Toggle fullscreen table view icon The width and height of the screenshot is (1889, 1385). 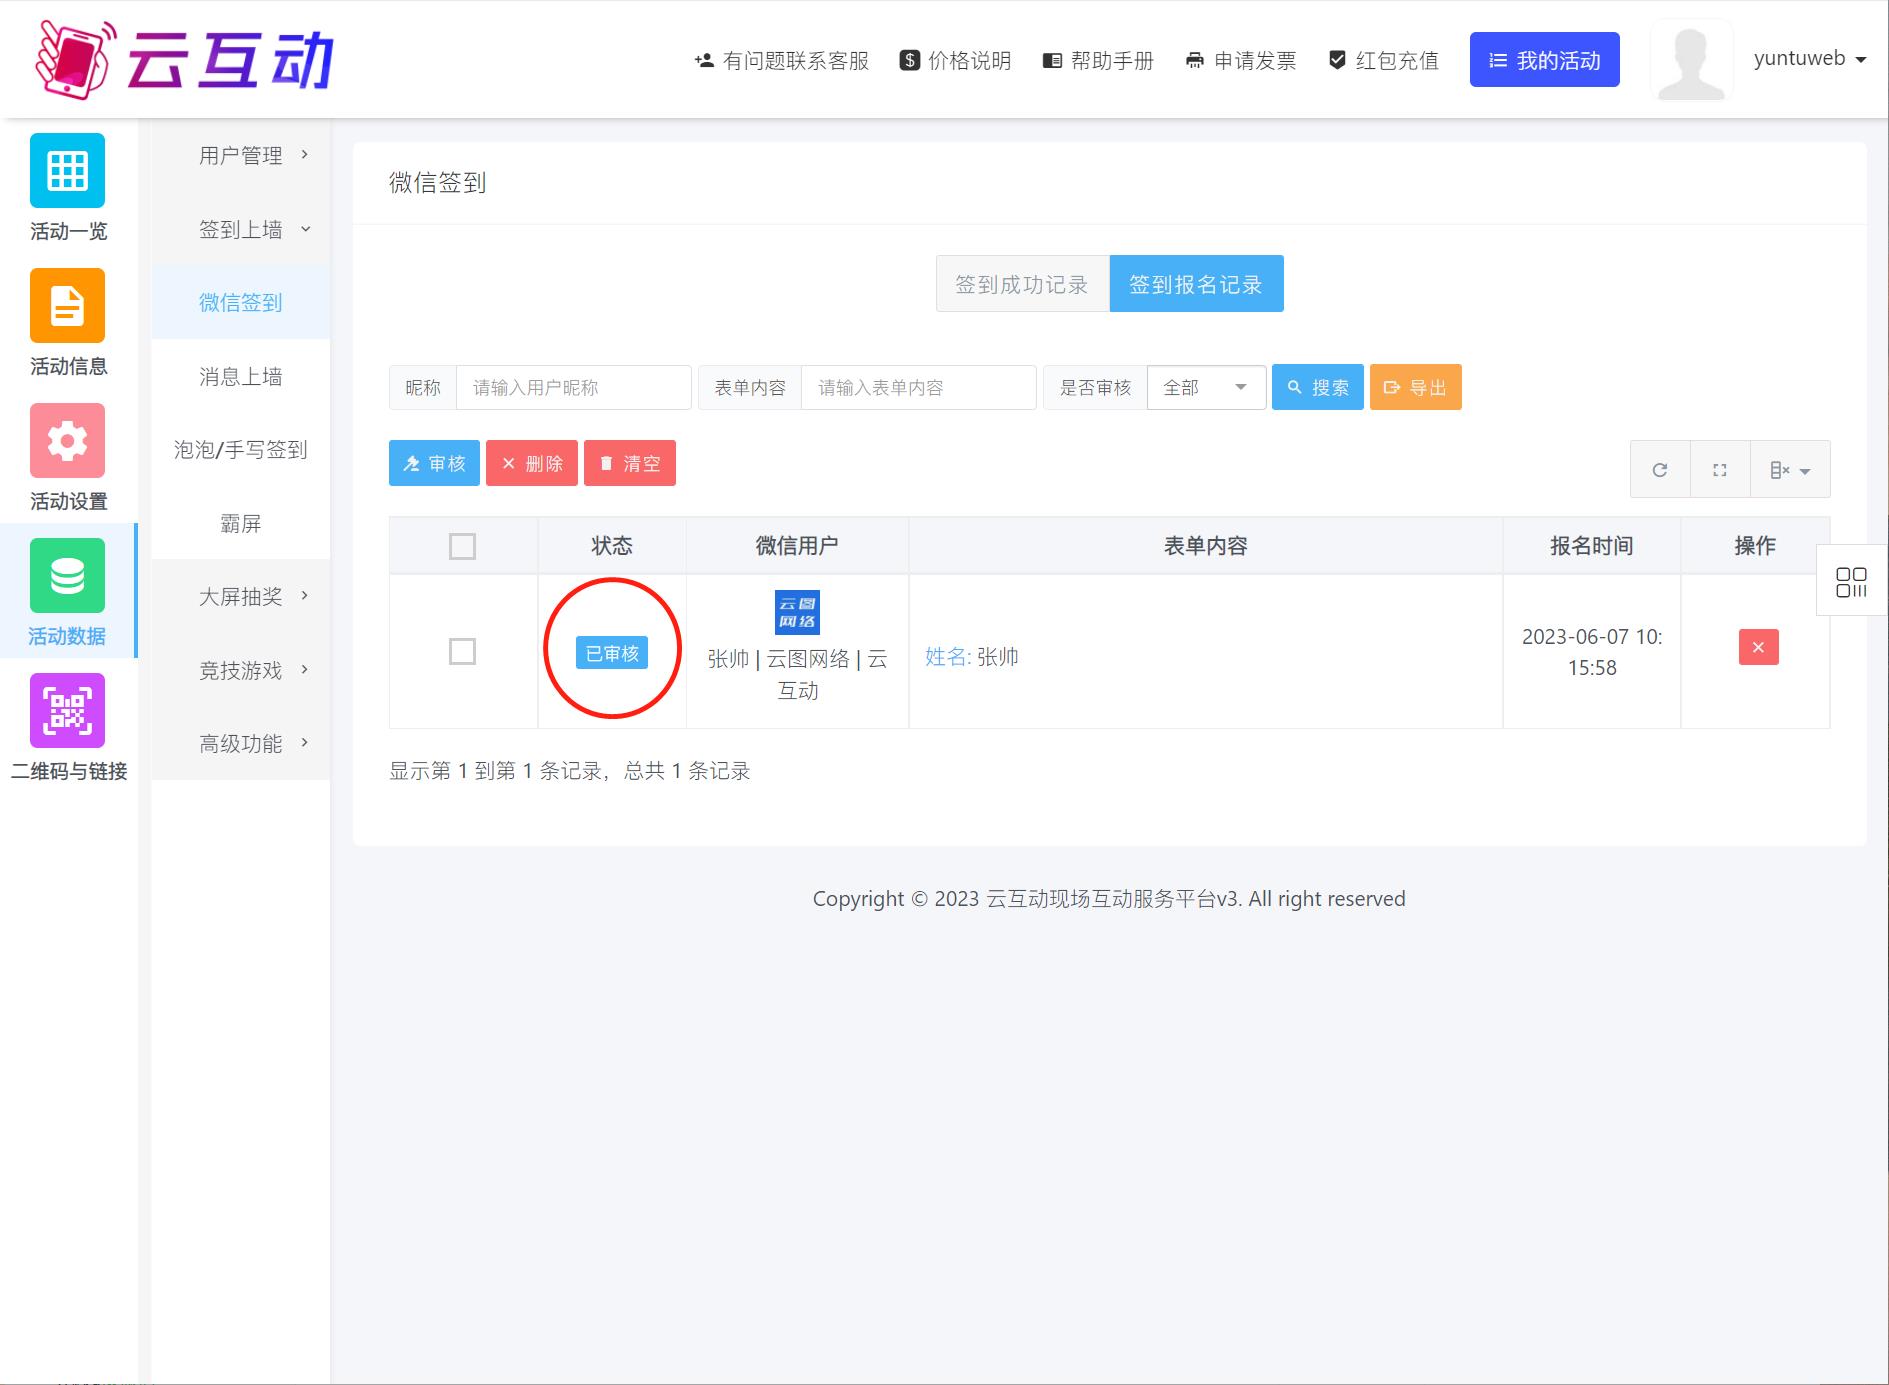(1720, 470)
